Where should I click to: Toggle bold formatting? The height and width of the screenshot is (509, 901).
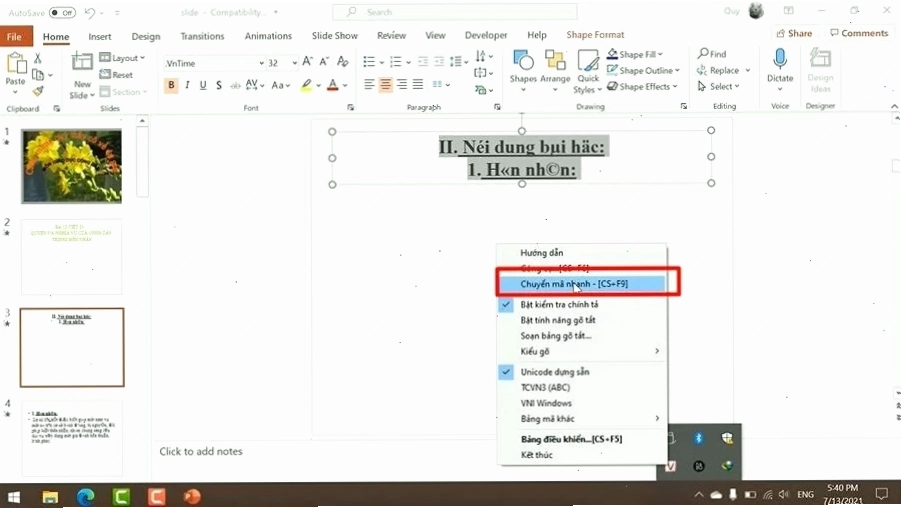pyautogui.click(x=171, y=85)
